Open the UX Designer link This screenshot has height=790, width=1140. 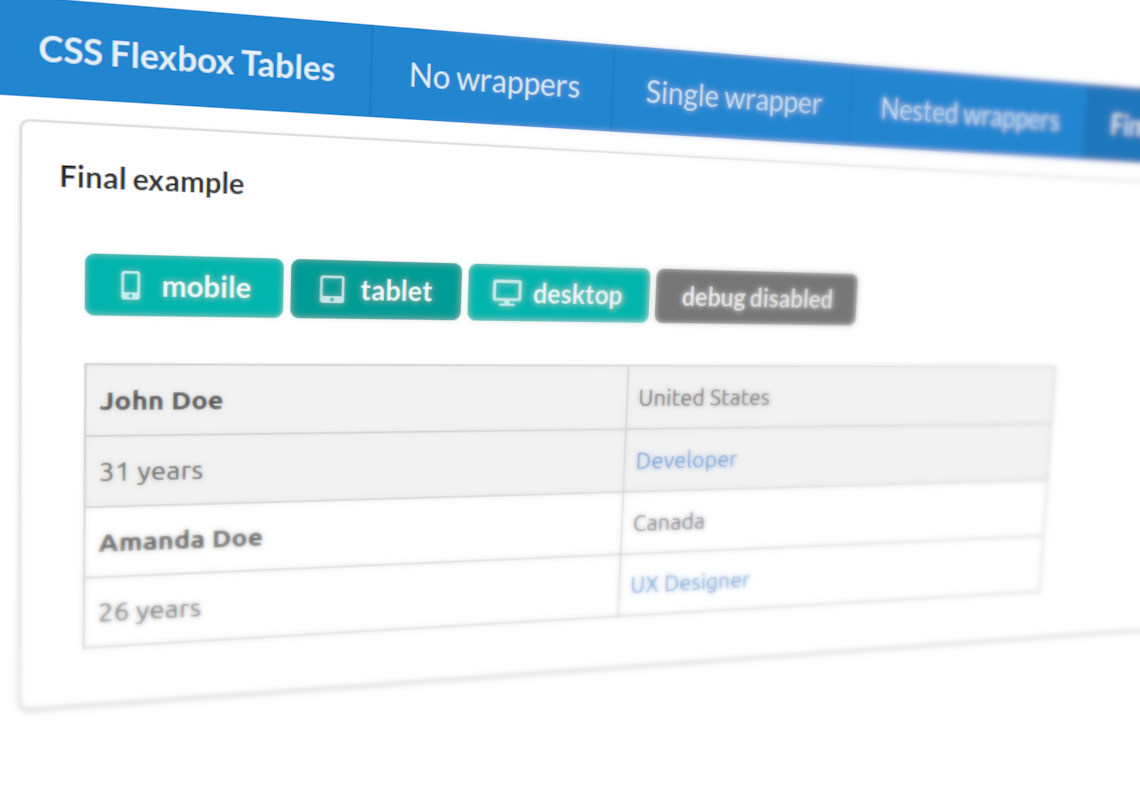click(x=690, y=581)
